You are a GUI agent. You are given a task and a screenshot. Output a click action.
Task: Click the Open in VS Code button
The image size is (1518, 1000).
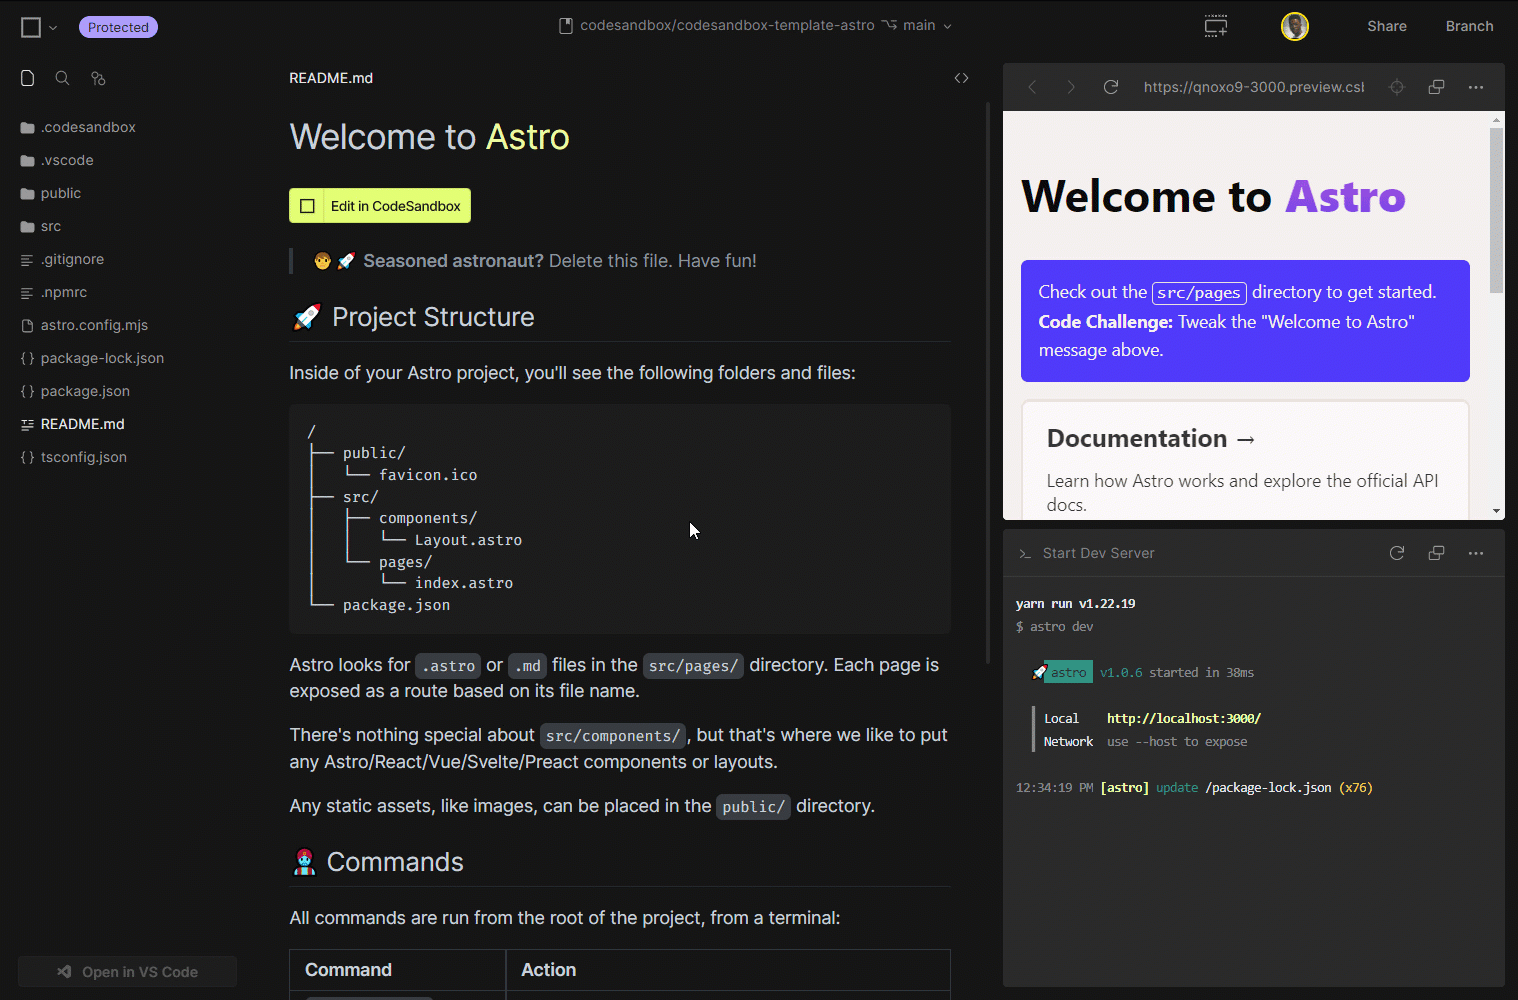127,972
